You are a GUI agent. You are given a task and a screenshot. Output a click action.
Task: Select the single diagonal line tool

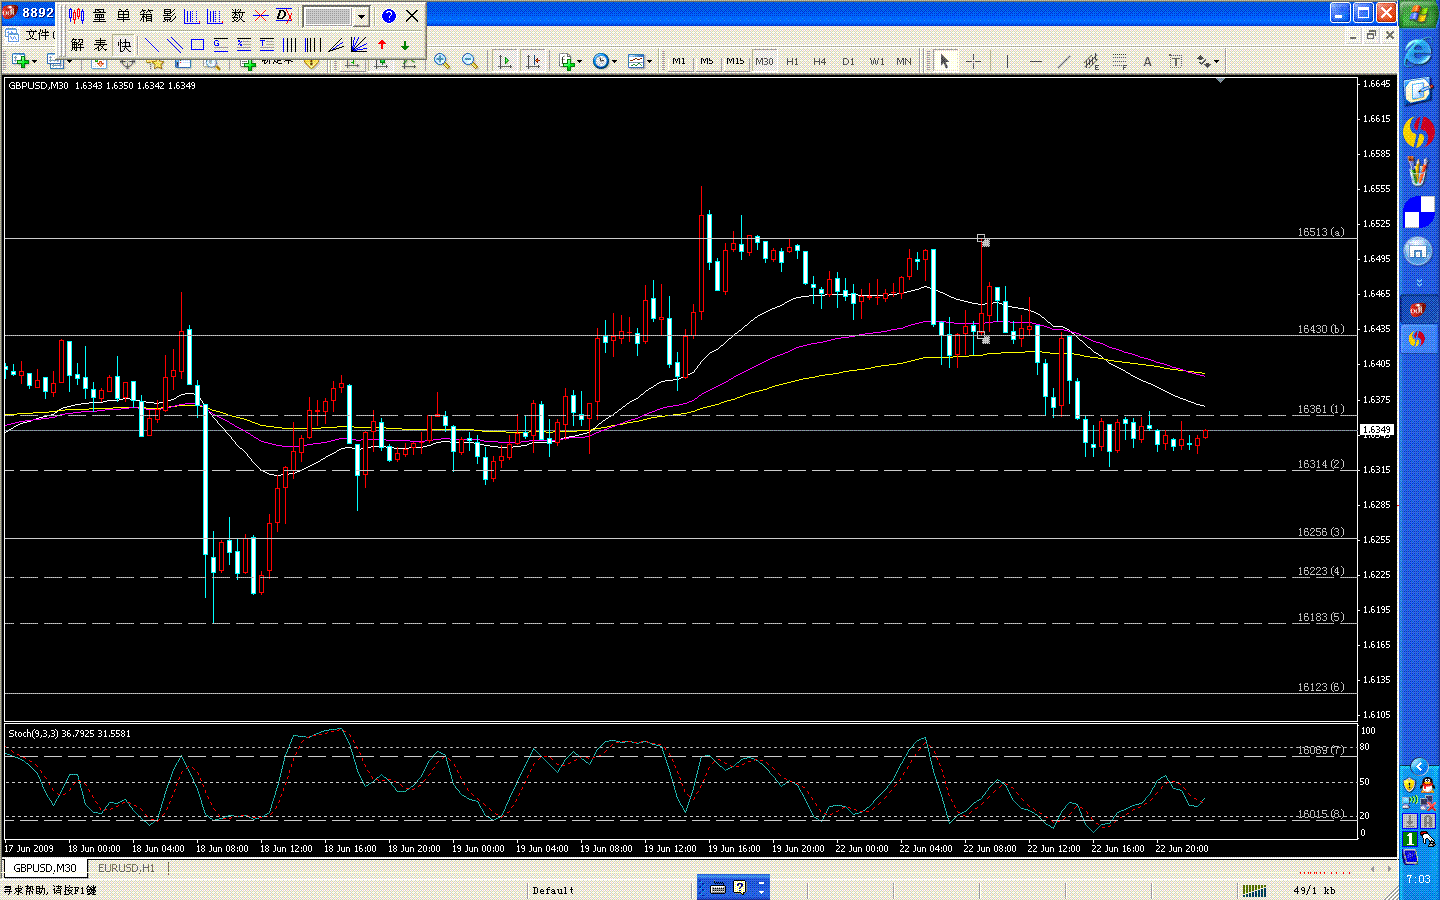pos(152,45)
